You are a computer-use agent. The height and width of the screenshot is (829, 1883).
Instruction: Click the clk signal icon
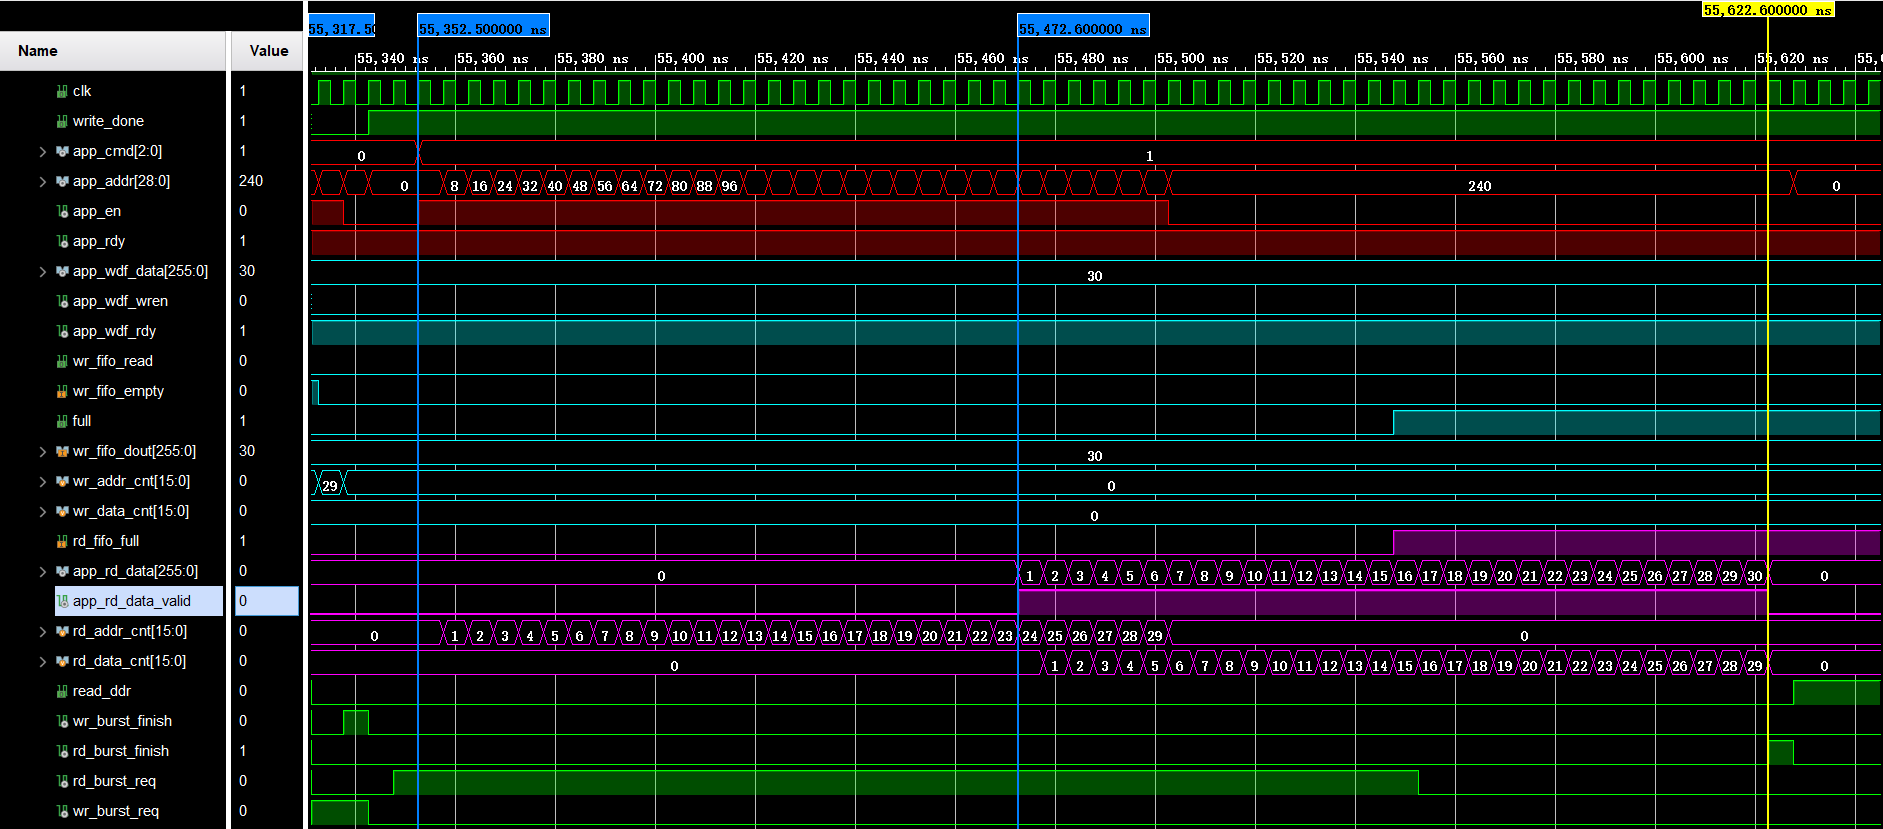62,91
